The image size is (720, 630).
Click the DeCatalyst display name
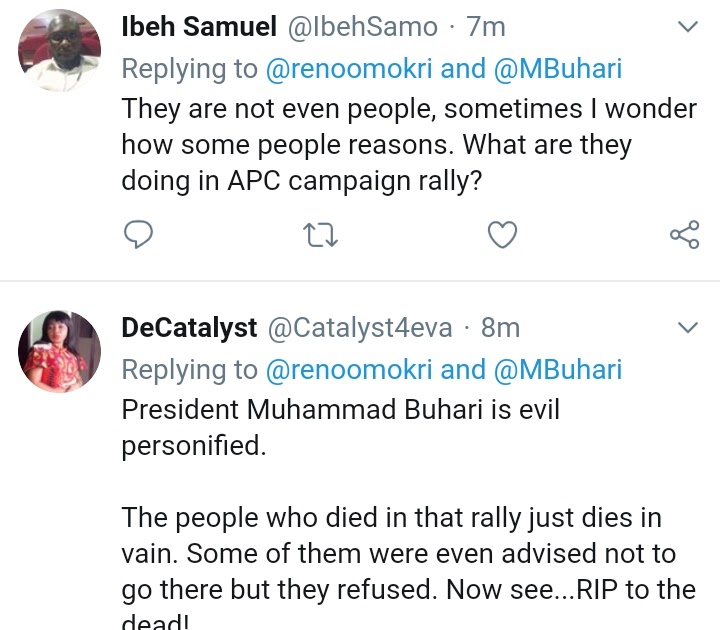click(188, 328)
